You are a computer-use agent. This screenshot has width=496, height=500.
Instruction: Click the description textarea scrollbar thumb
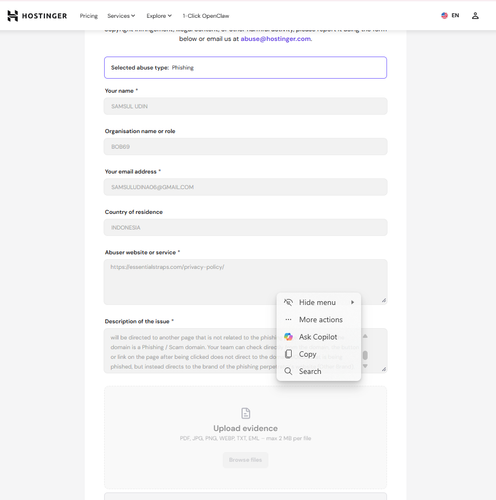pos(365,355)
